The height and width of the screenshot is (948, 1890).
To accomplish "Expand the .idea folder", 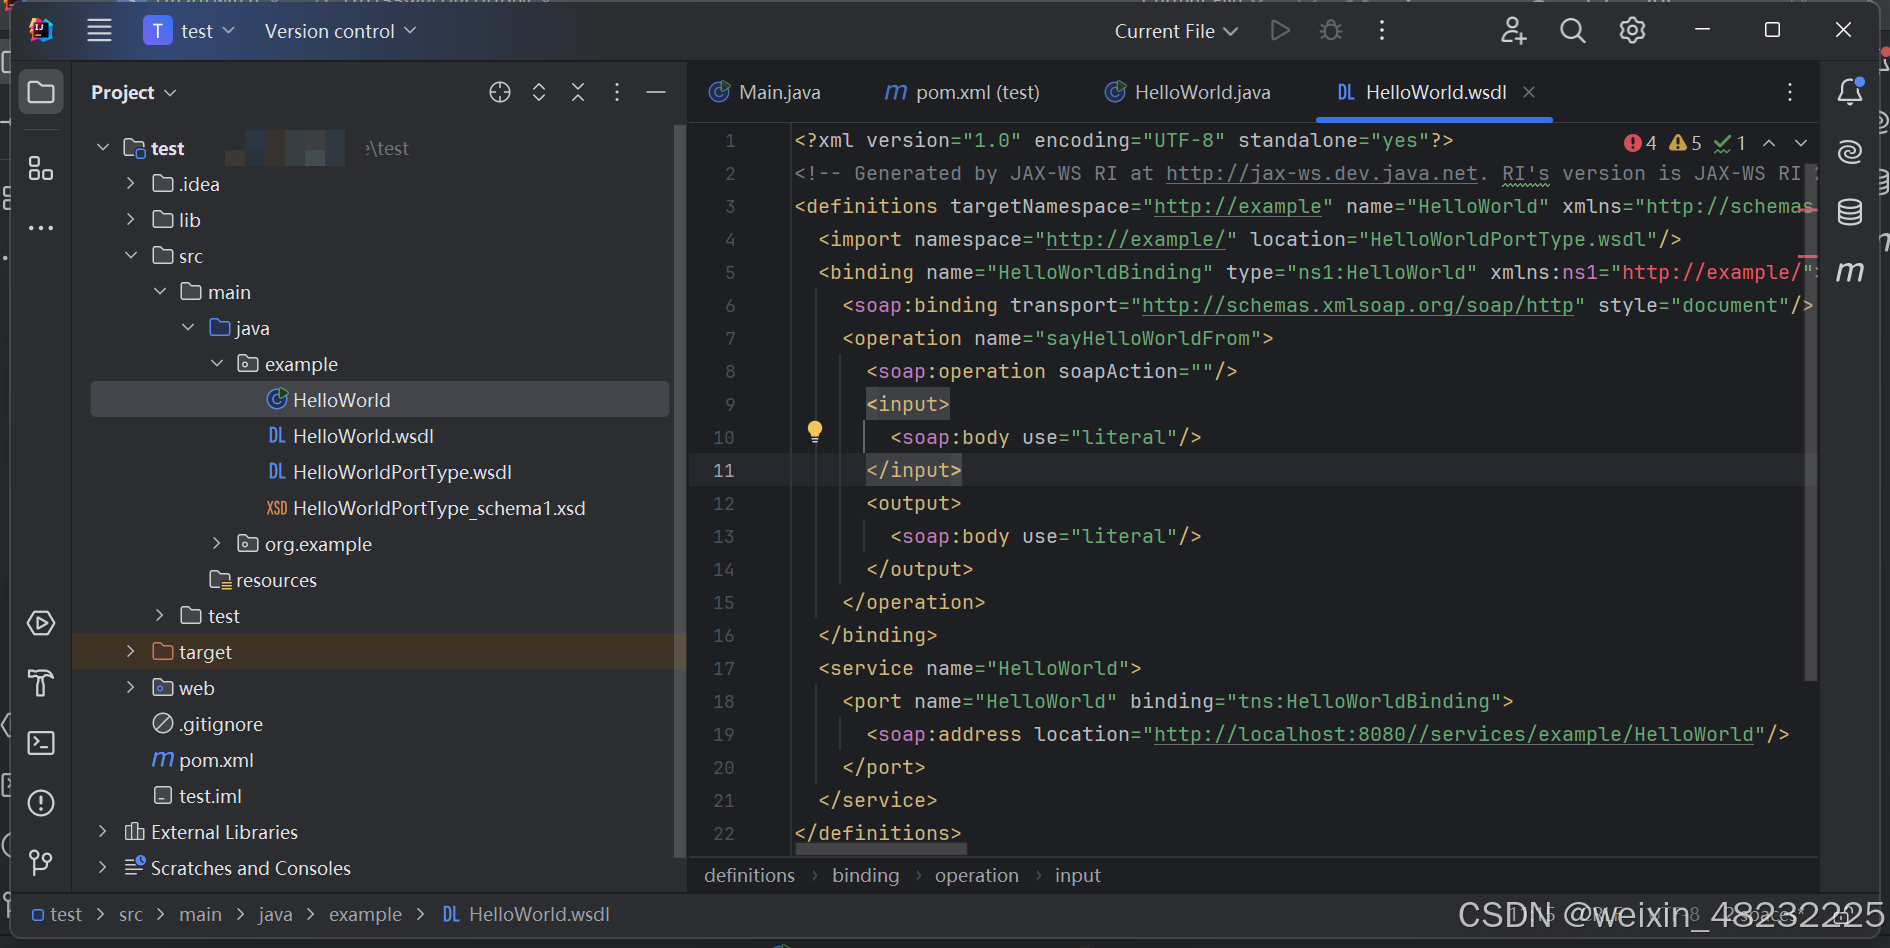I will tap(131, 183).
